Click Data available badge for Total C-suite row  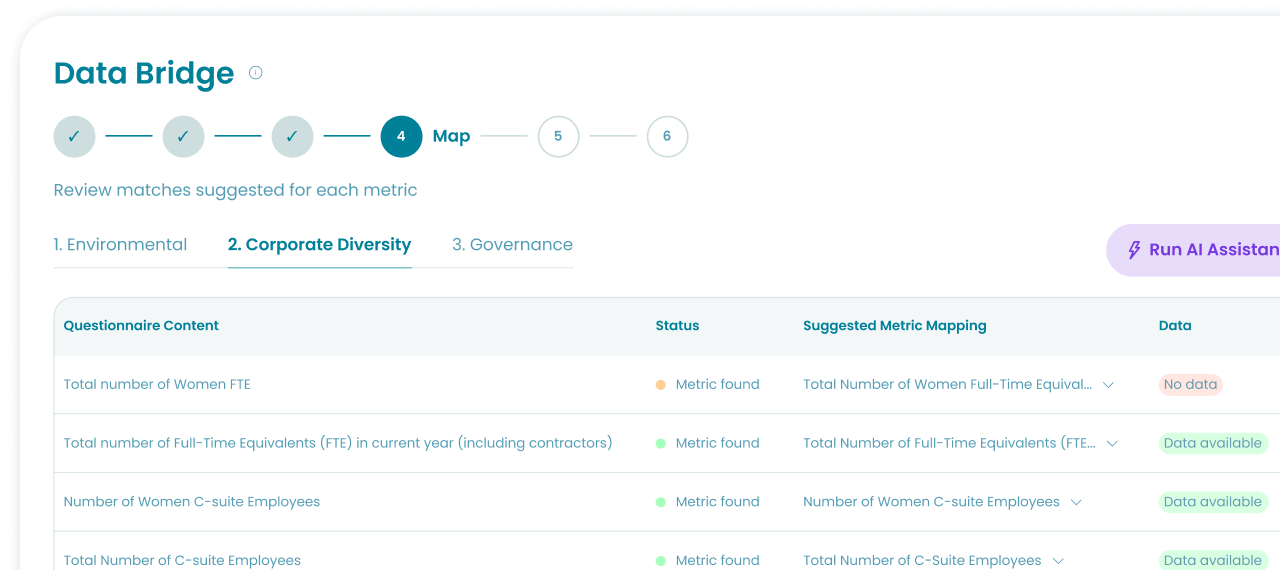point(1213,560)
